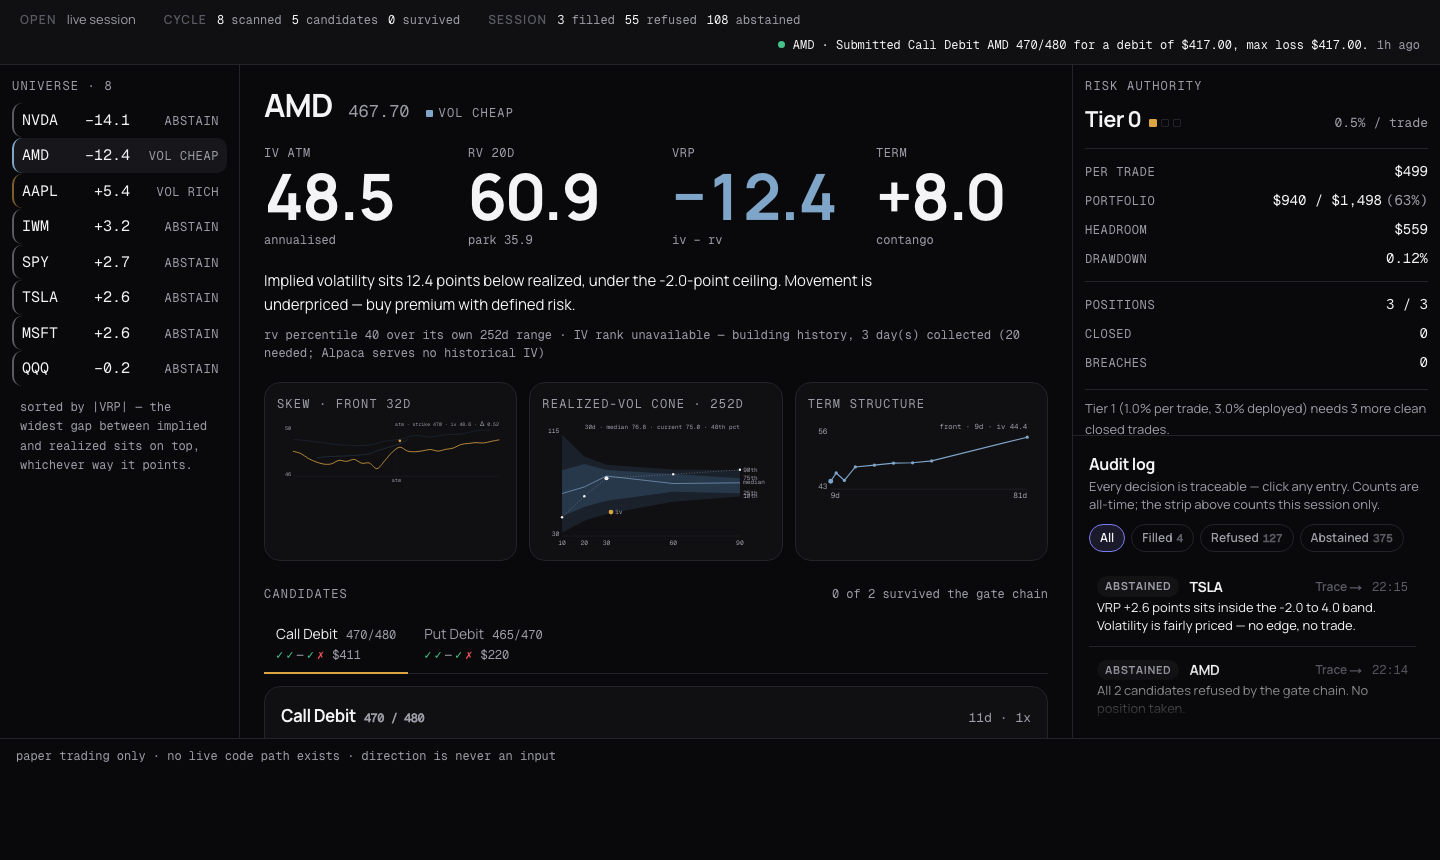The height and width of the screenshot is (860, 1440).
Task: Open the TSLA universe entry
Action: tap(120, 297)
